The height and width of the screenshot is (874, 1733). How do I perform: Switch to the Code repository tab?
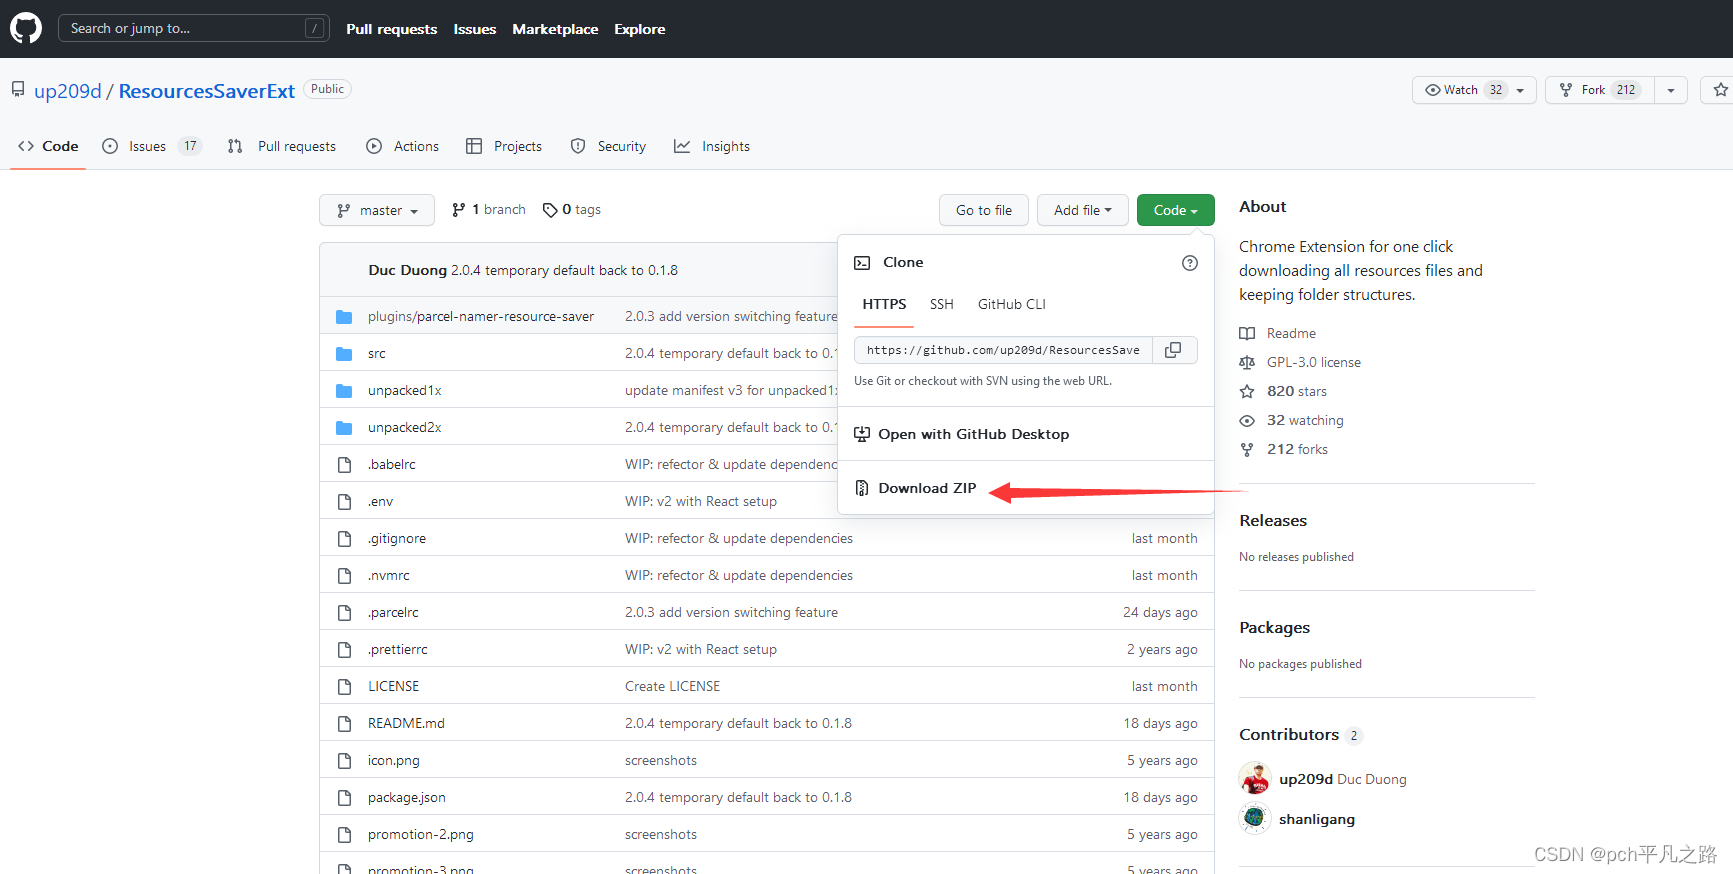(48, 146)
